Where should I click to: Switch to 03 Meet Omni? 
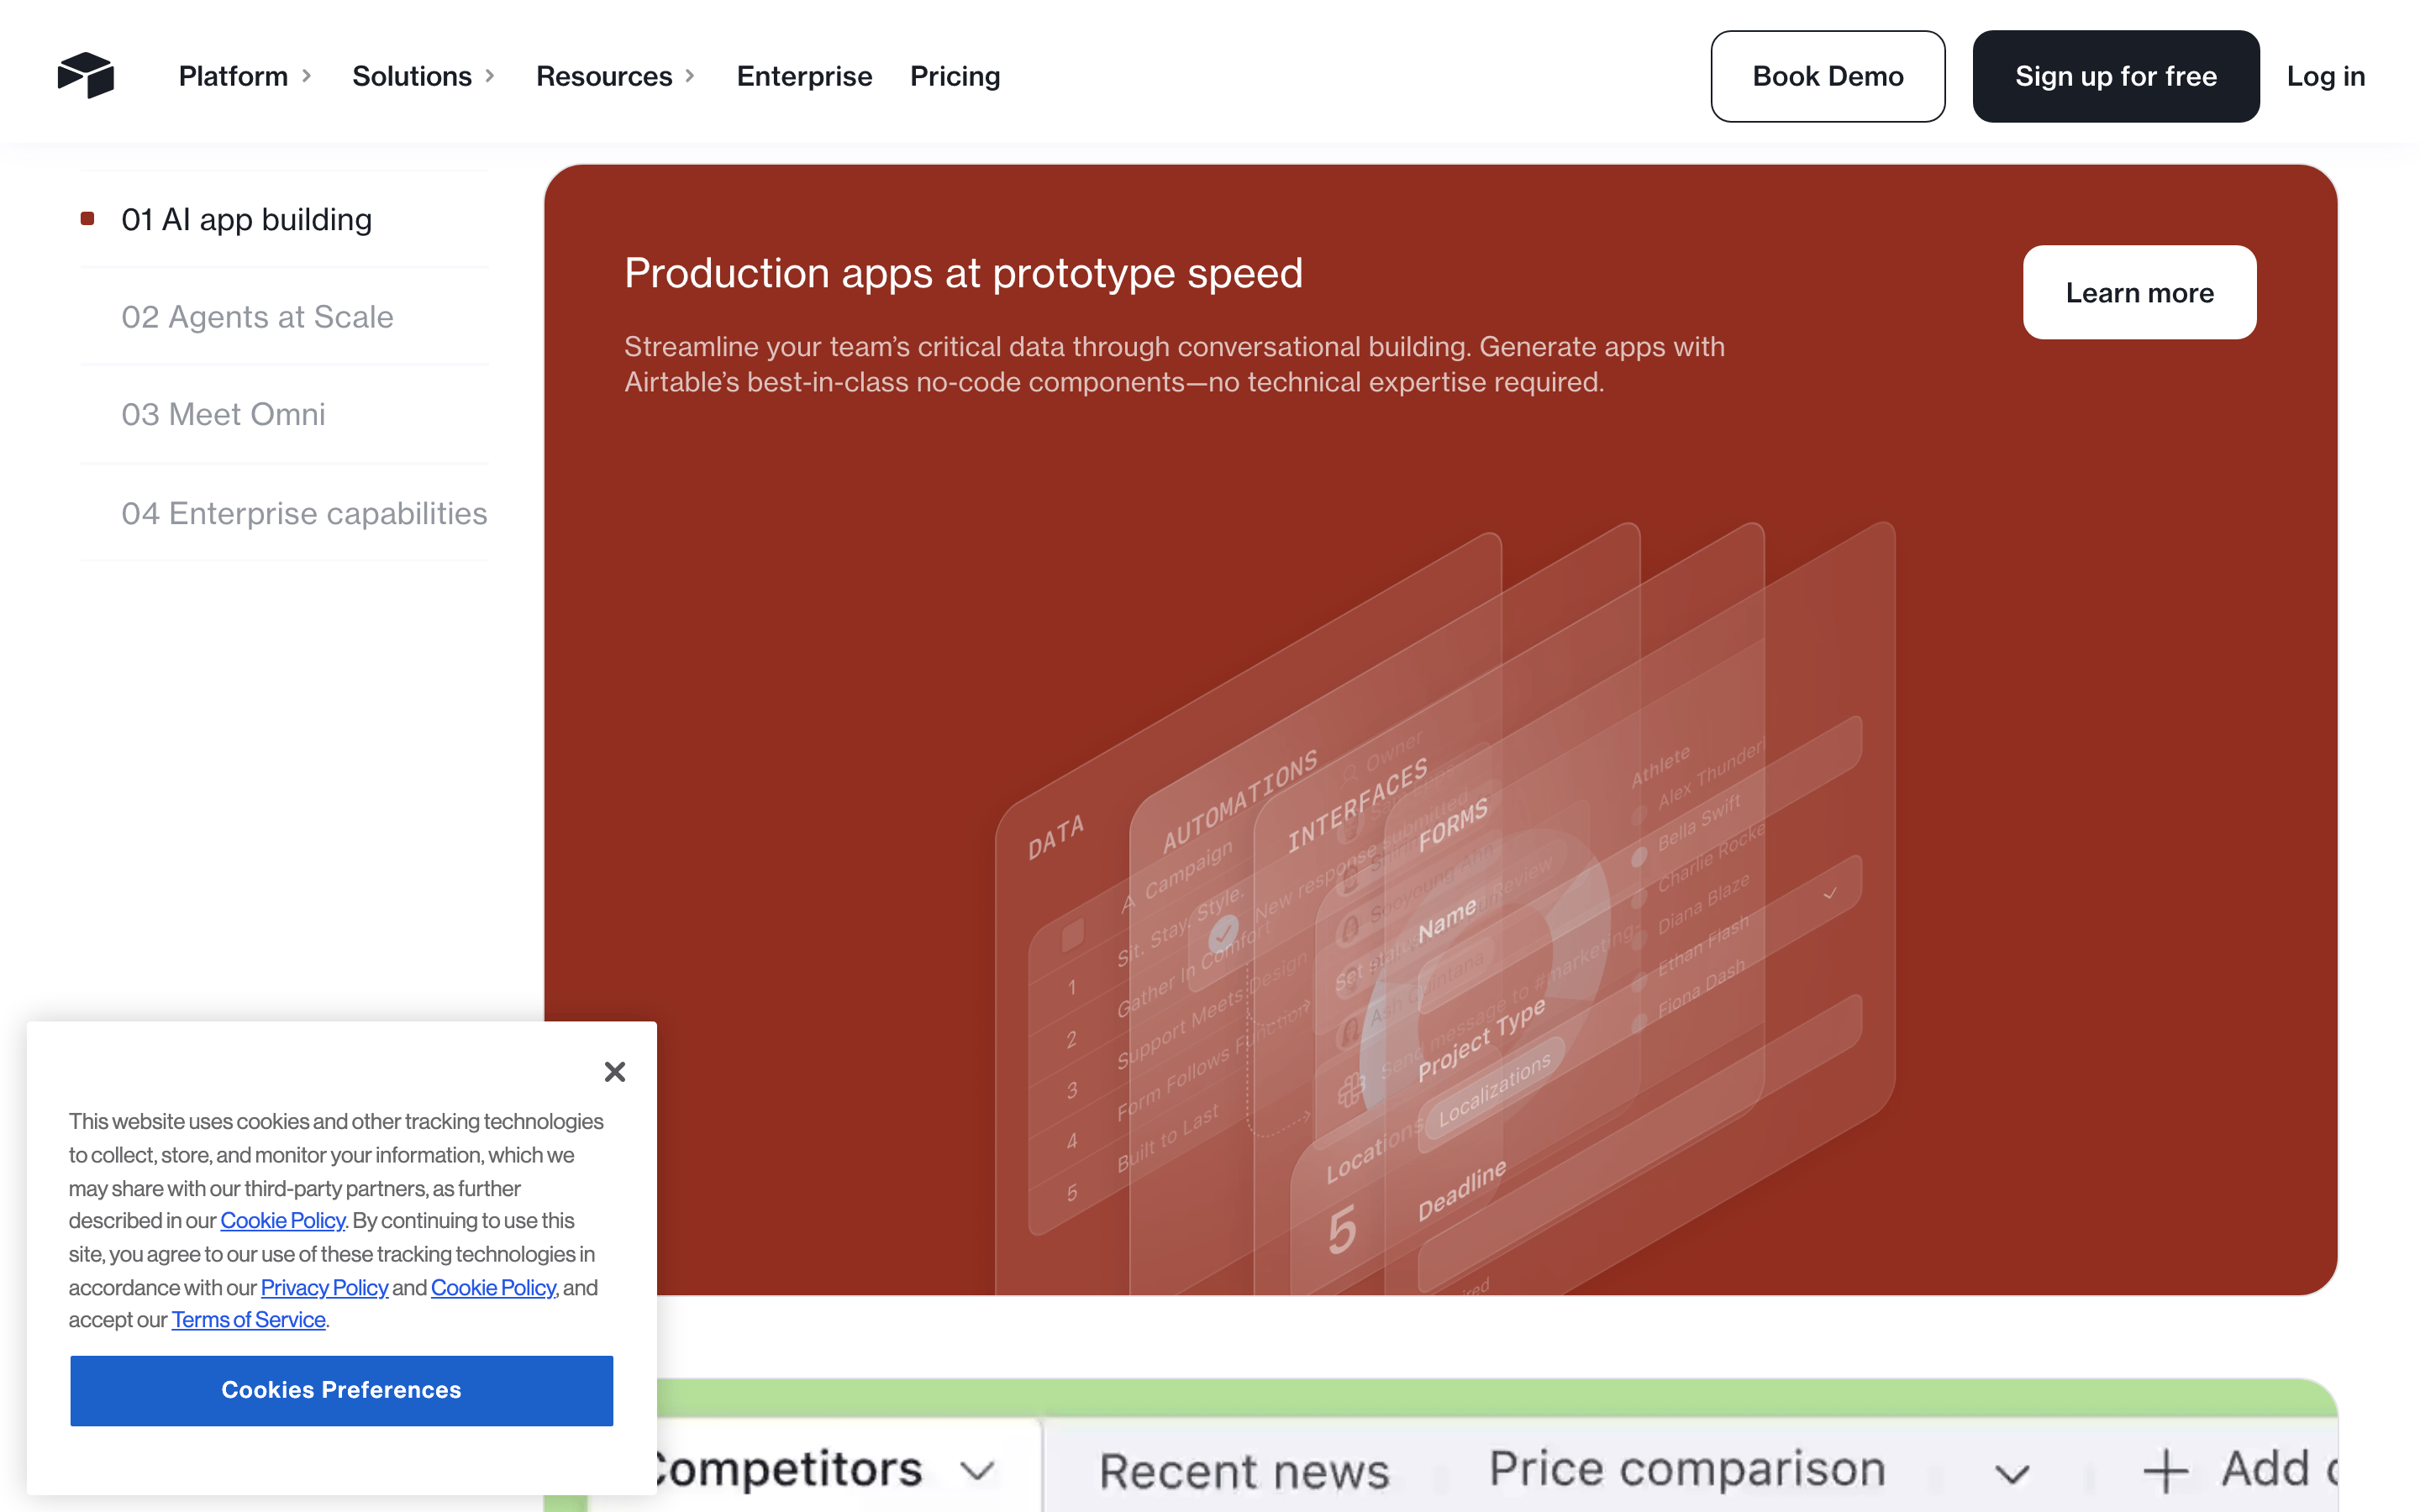coord(284,414)
